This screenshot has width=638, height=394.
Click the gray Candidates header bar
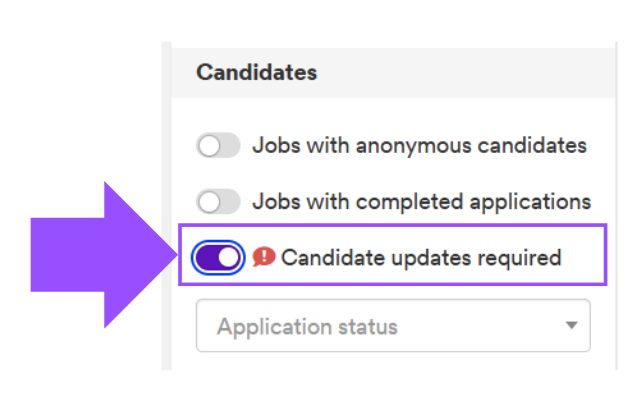coord(393,72)
